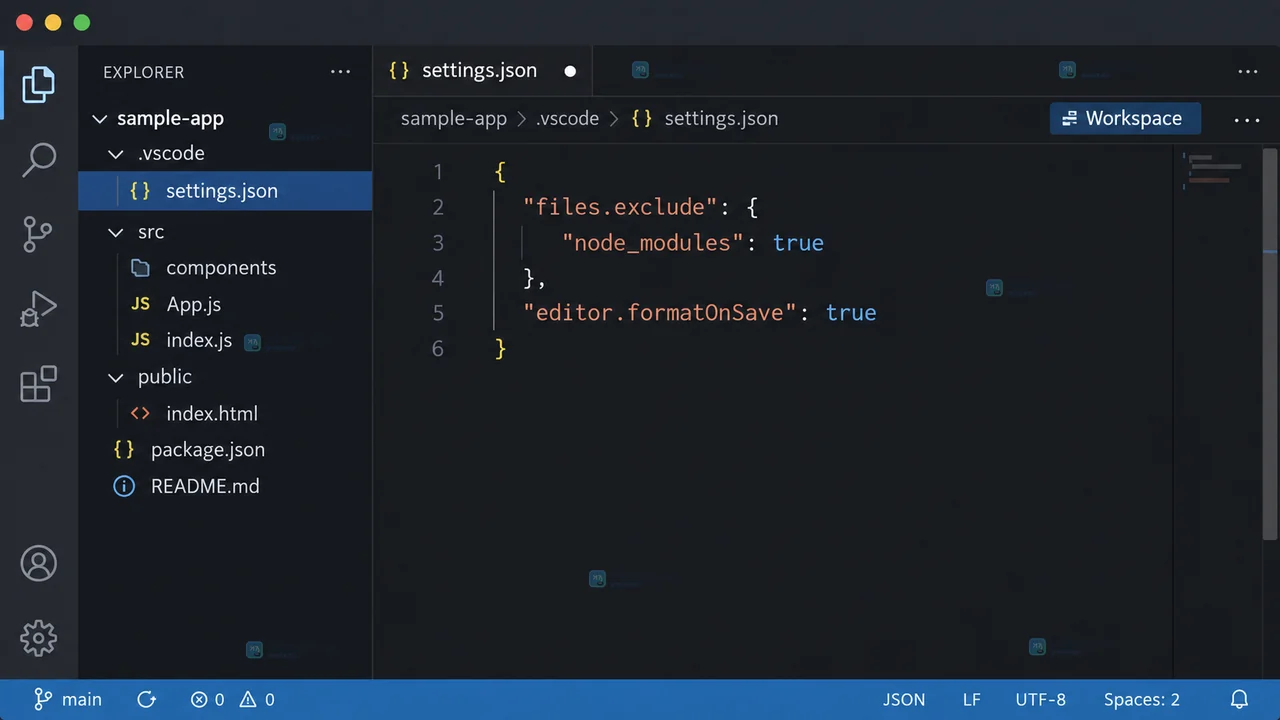Click the JS icon beside App.js

coord(141,304)
